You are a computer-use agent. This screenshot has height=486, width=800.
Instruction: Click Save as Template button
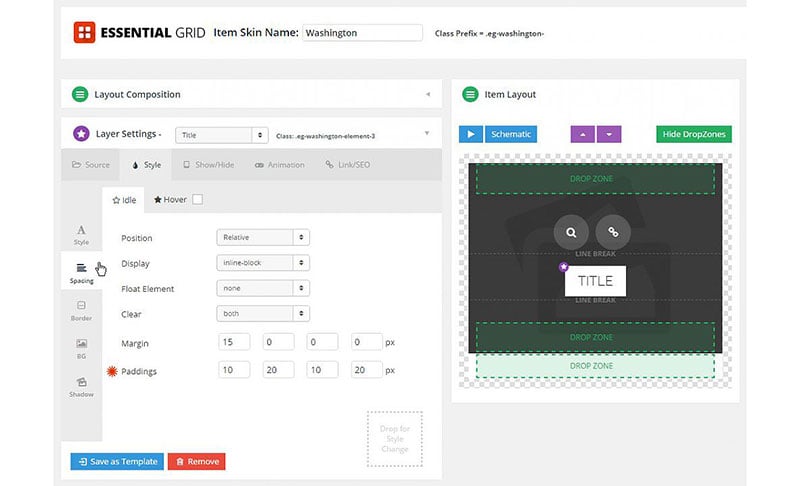(117, 462)
